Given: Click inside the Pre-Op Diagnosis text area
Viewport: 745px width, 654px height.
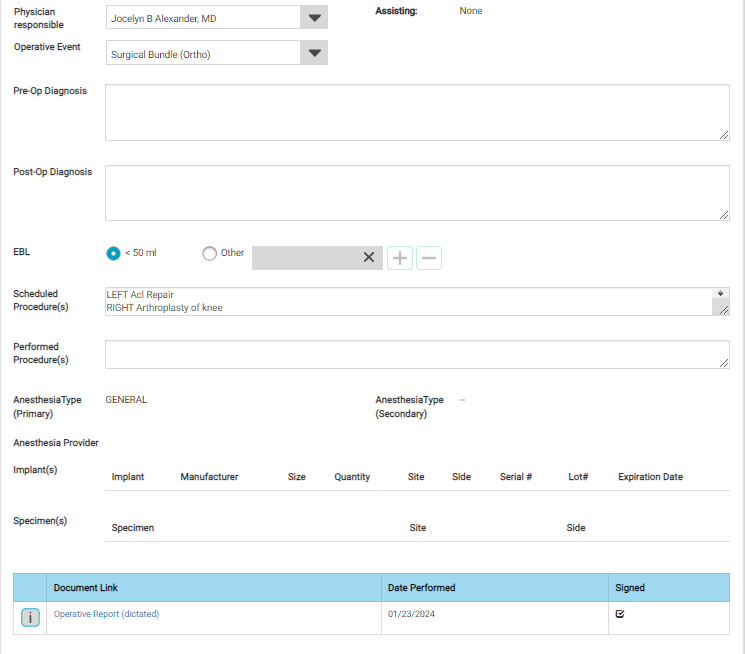Looking at the screenshot, I should 416,112.
